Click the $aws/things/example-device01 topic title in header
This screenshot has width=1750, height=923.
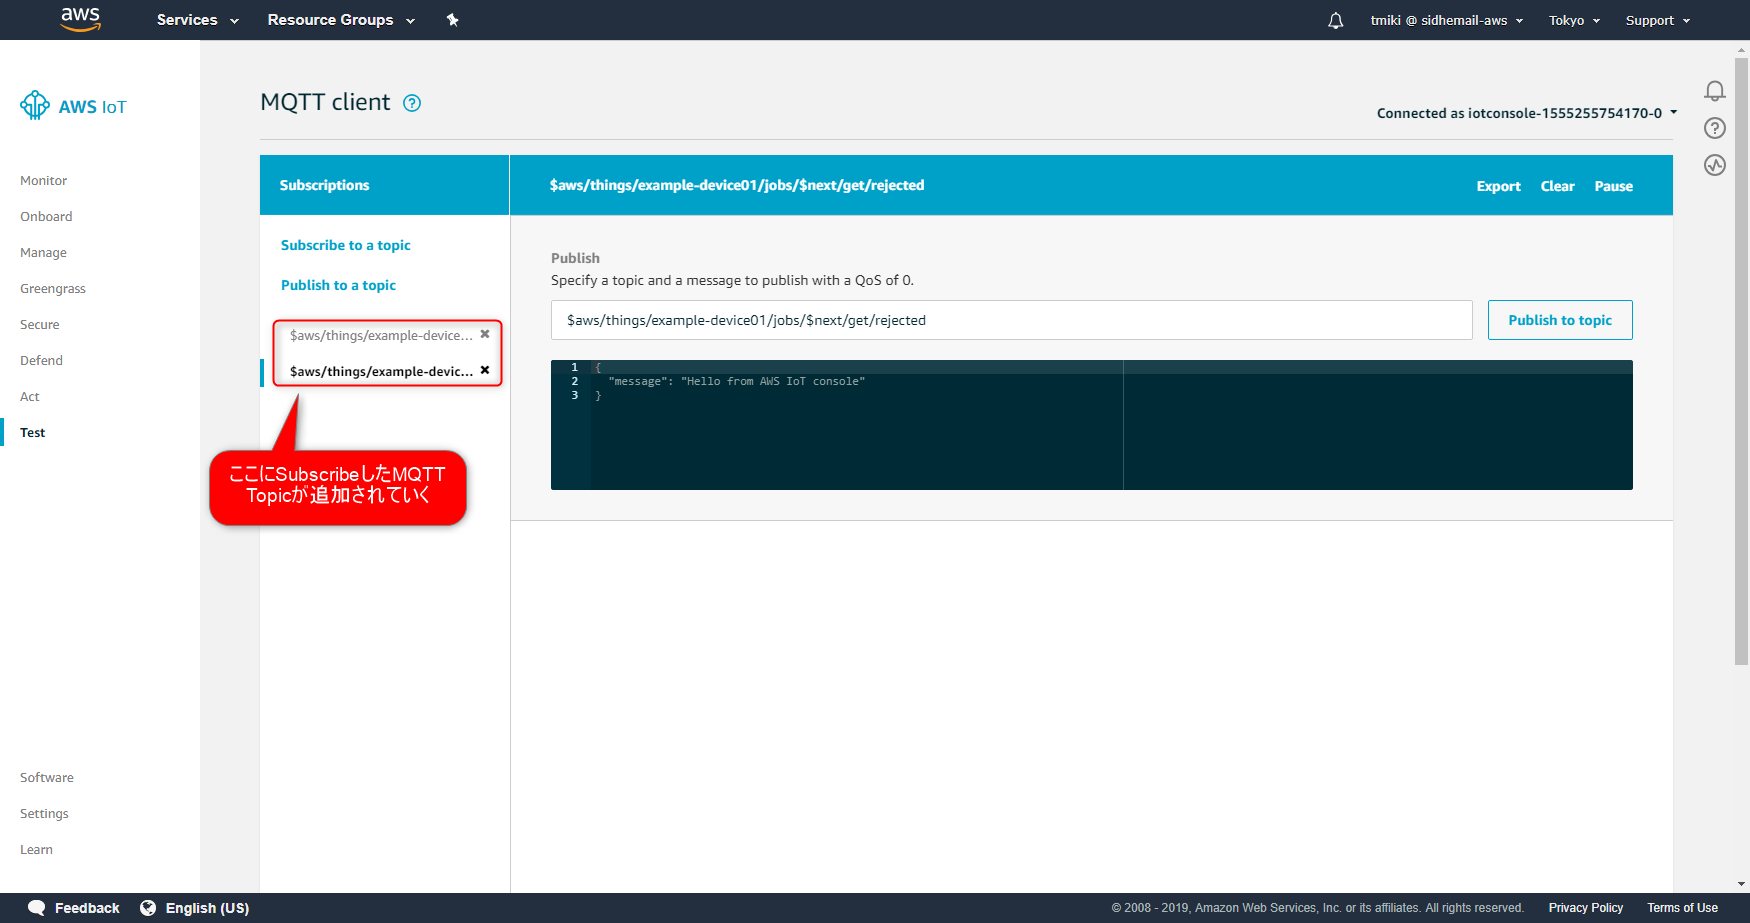point(736,185)
